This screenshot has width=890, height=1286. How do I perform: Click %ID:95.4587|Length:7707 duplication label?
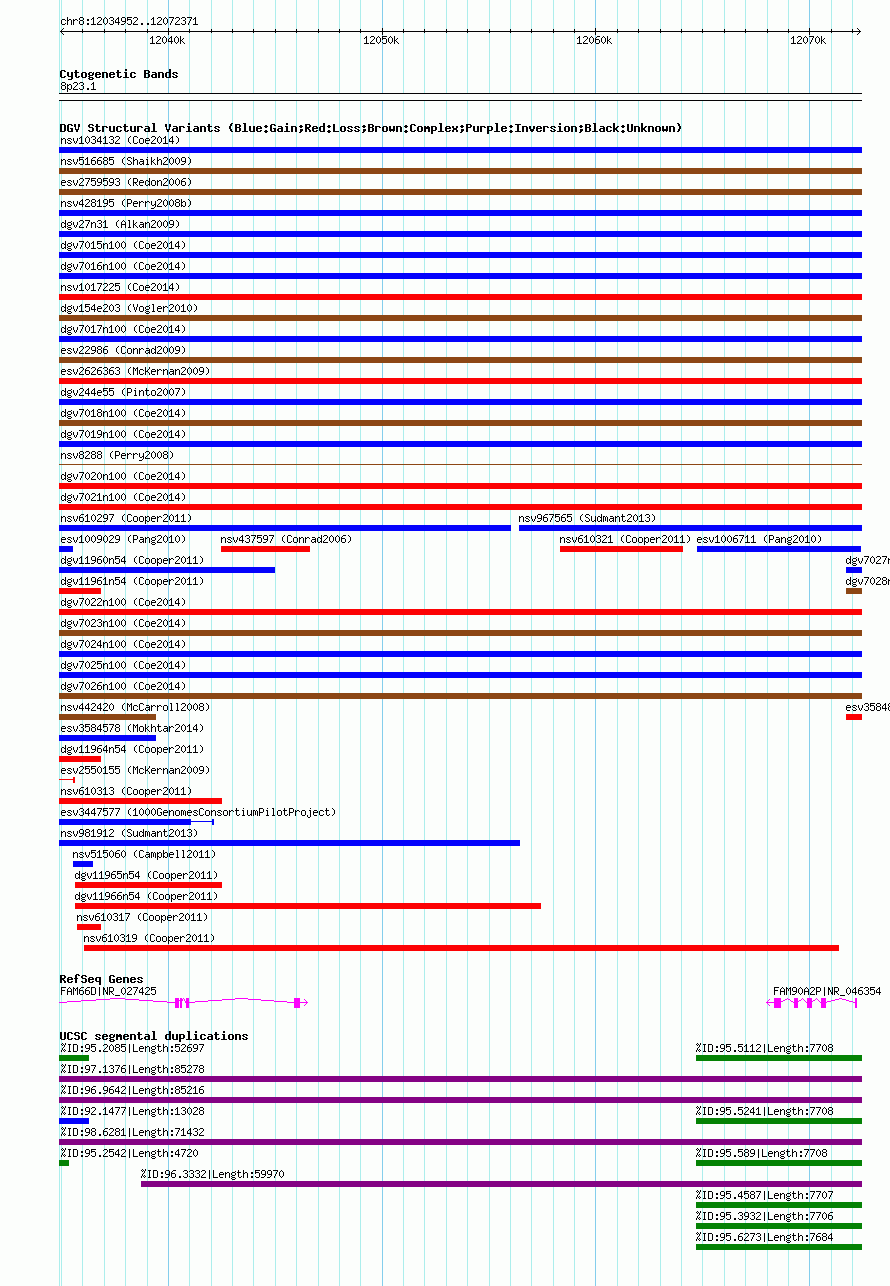point(765,1195)
